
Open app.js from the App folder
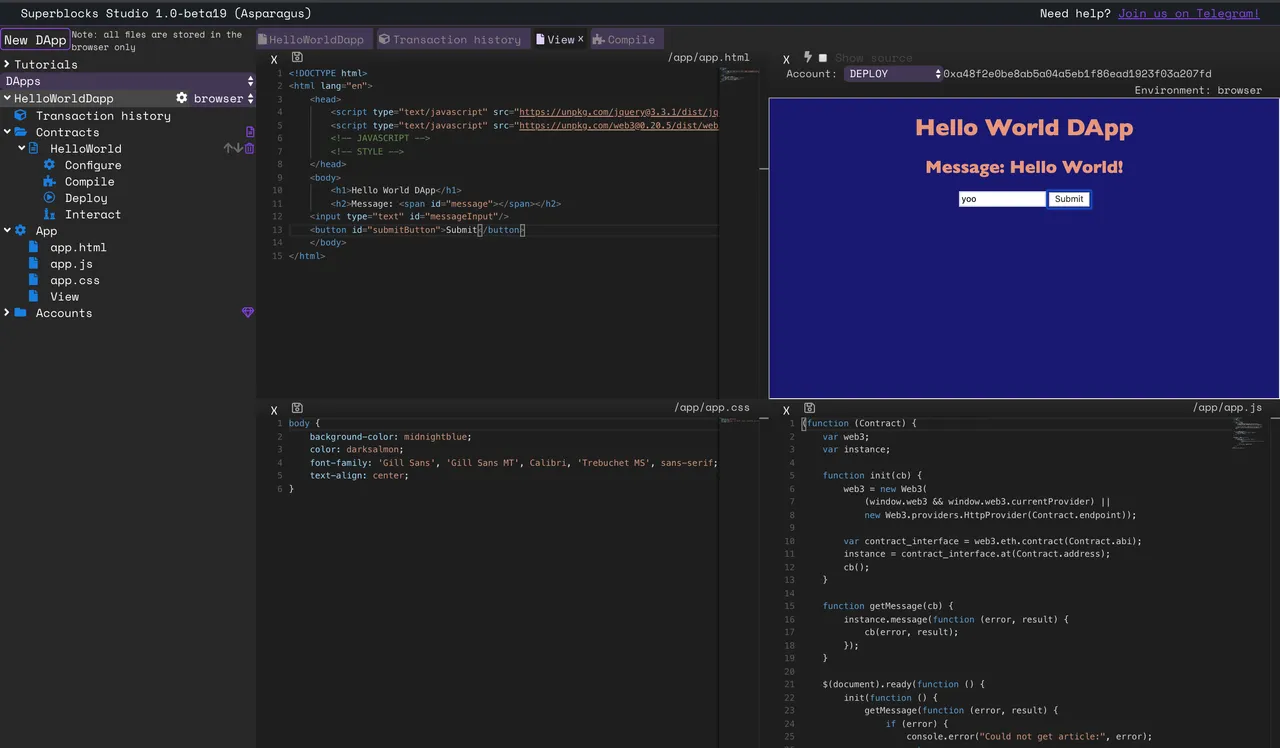point(71,264)
